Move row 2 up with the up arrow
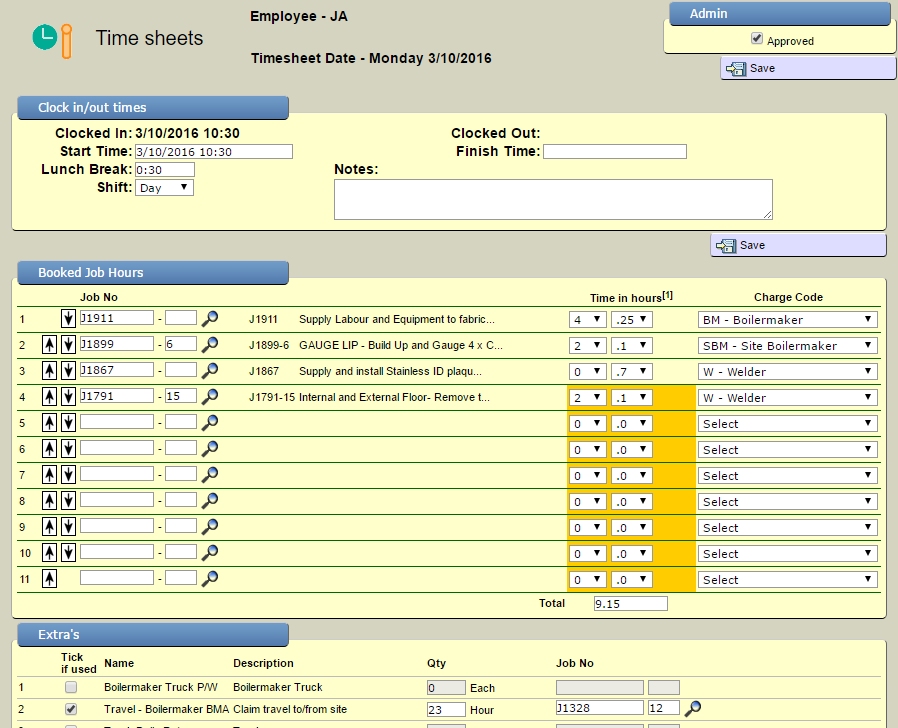The height and width of the screenshot is (728, 898). click(x=49, y=345)
